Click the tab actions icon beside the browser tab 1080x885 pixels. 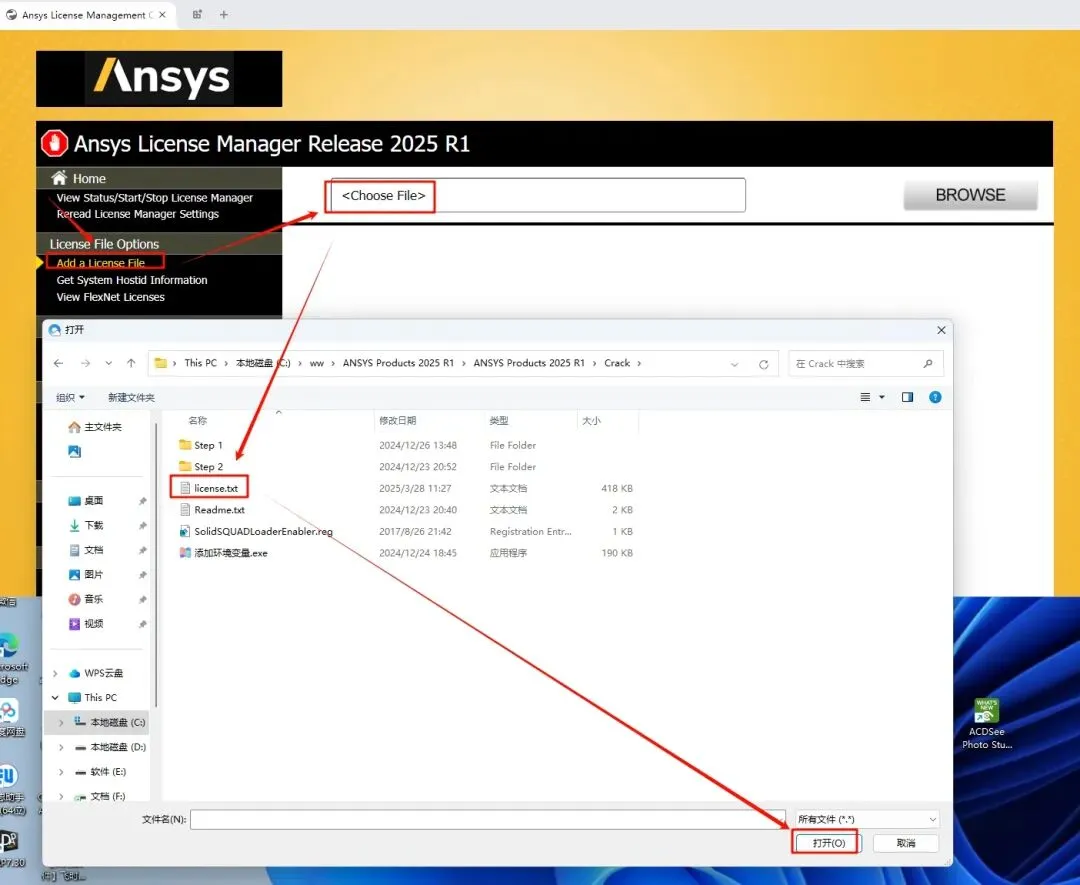(197, 14)
